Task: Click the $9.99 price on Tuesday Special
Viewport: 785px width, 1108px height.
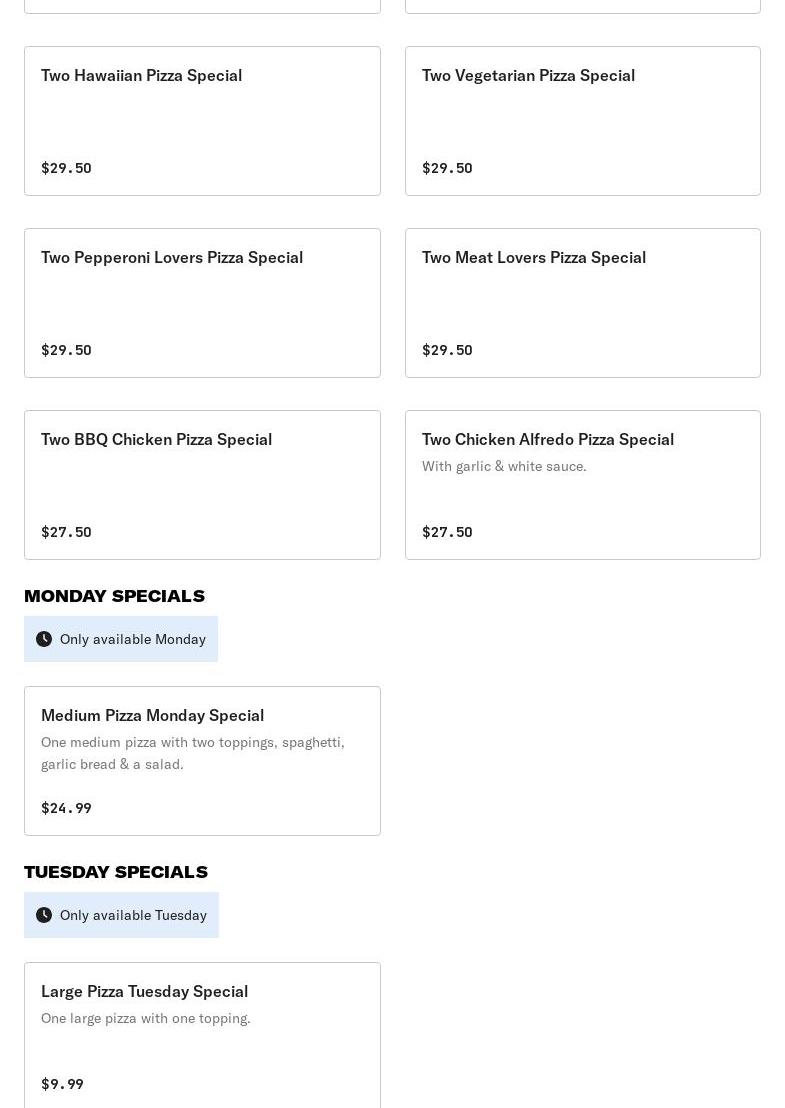Action: point(62,1084)
